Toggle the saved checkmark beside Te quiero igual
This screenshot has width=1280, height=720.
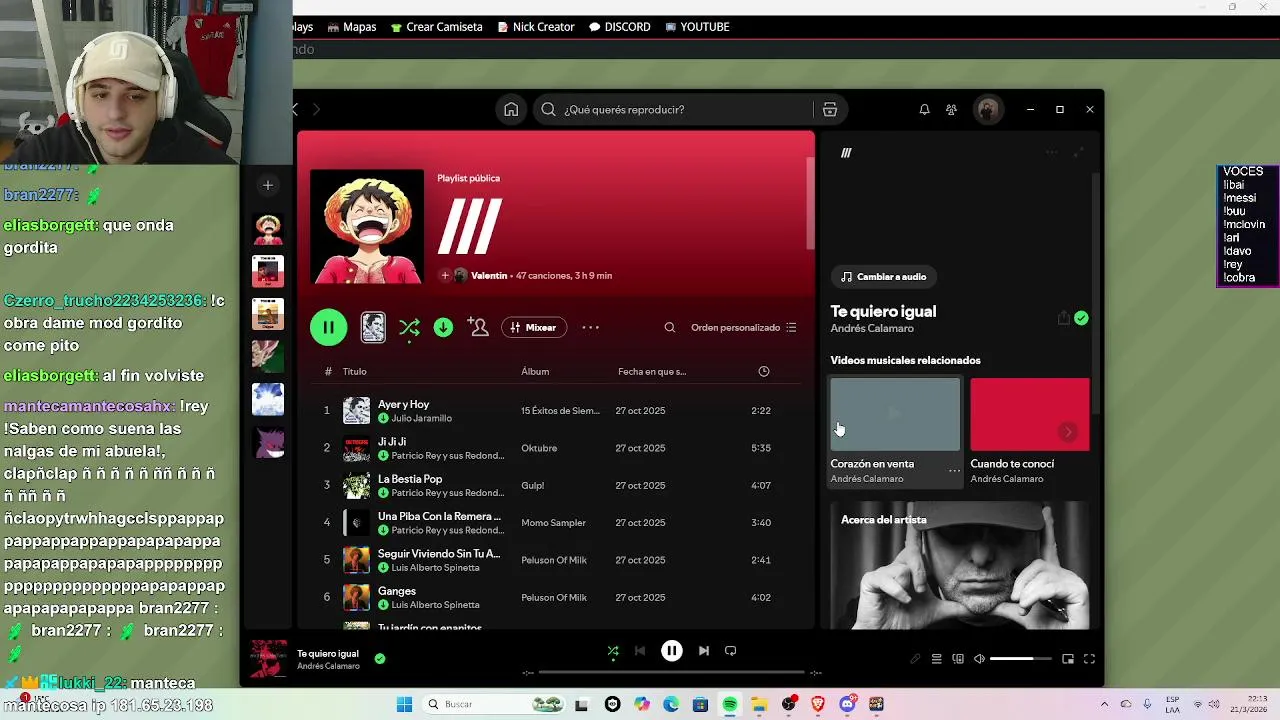coord(1082,318)
